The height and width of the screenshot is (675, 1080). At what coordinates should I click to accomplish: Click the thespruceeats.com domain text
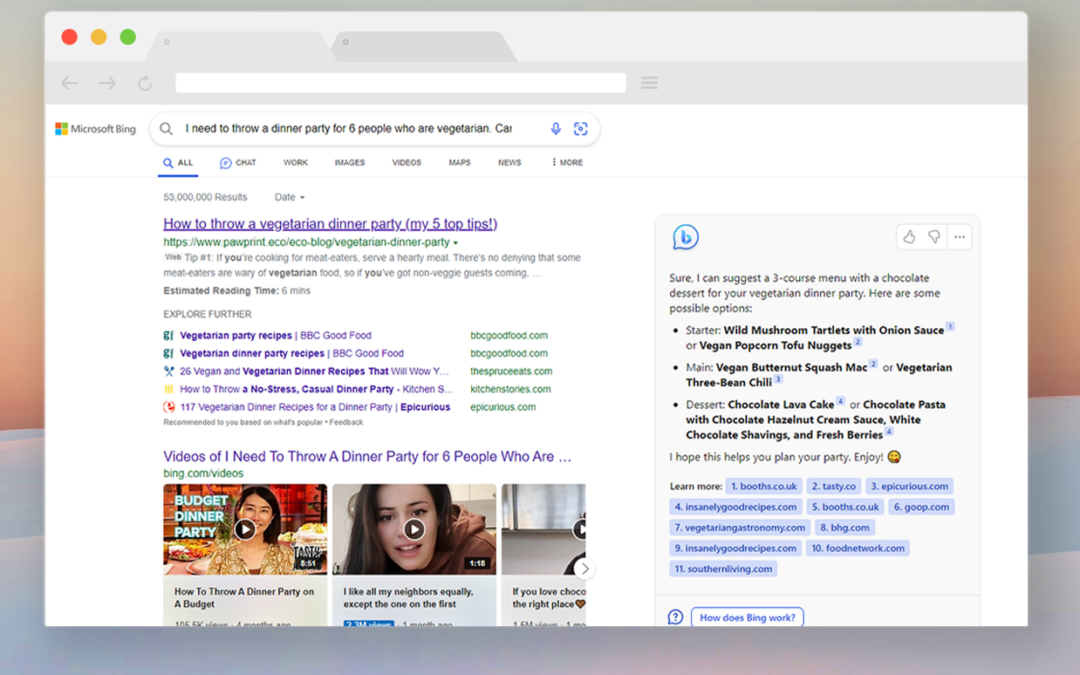click(511, 371)
